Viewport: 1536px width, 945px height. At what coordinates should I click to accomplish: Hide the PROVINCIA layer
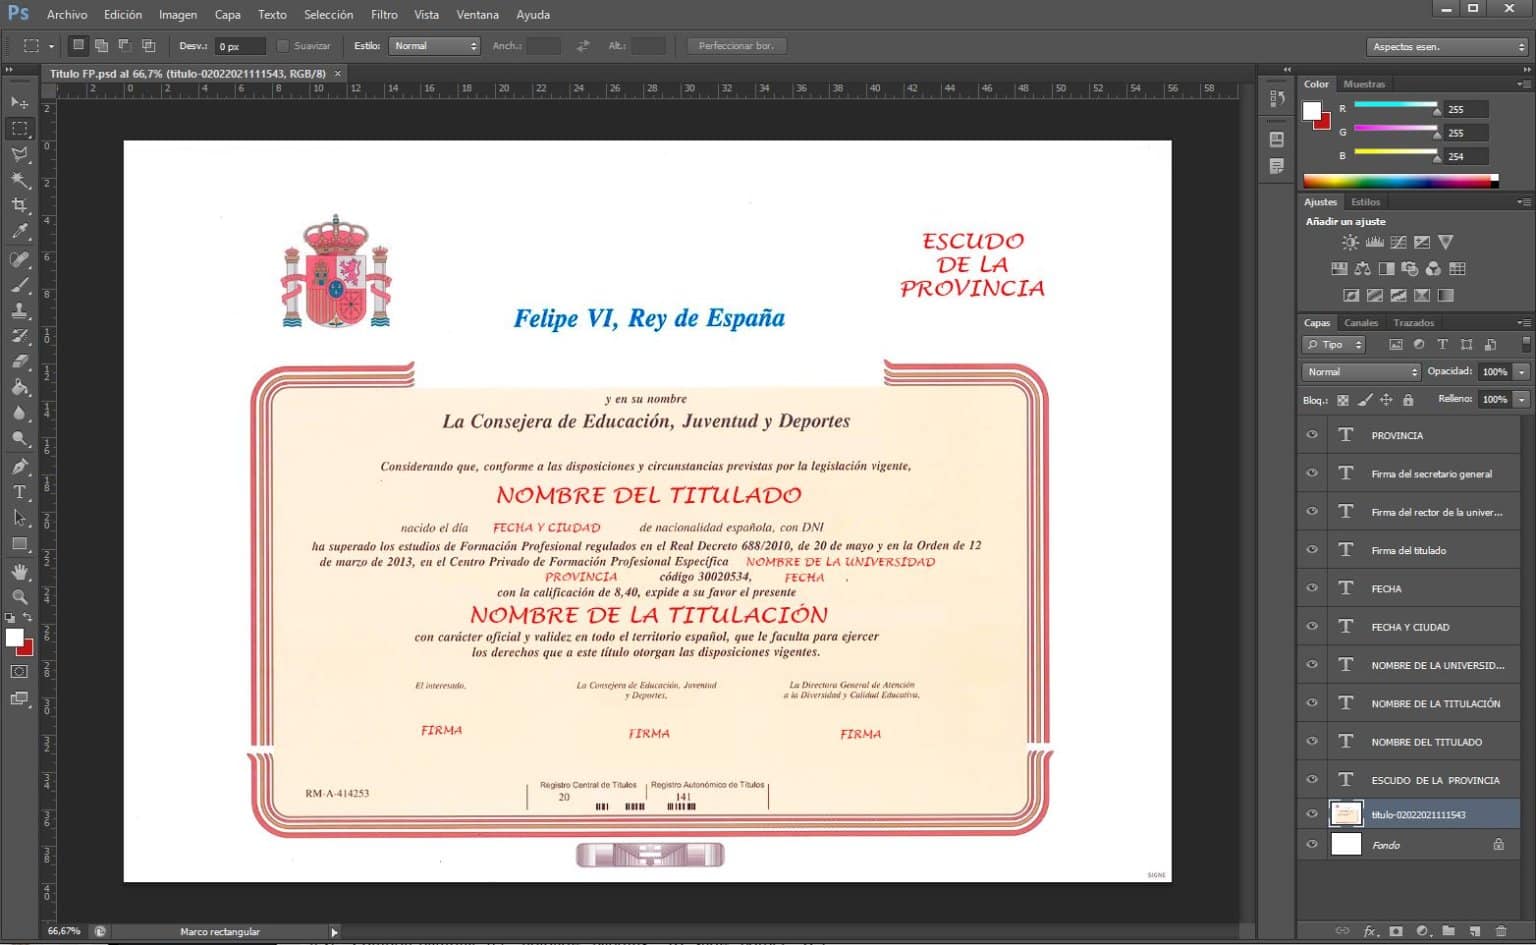pos(1311,435)
